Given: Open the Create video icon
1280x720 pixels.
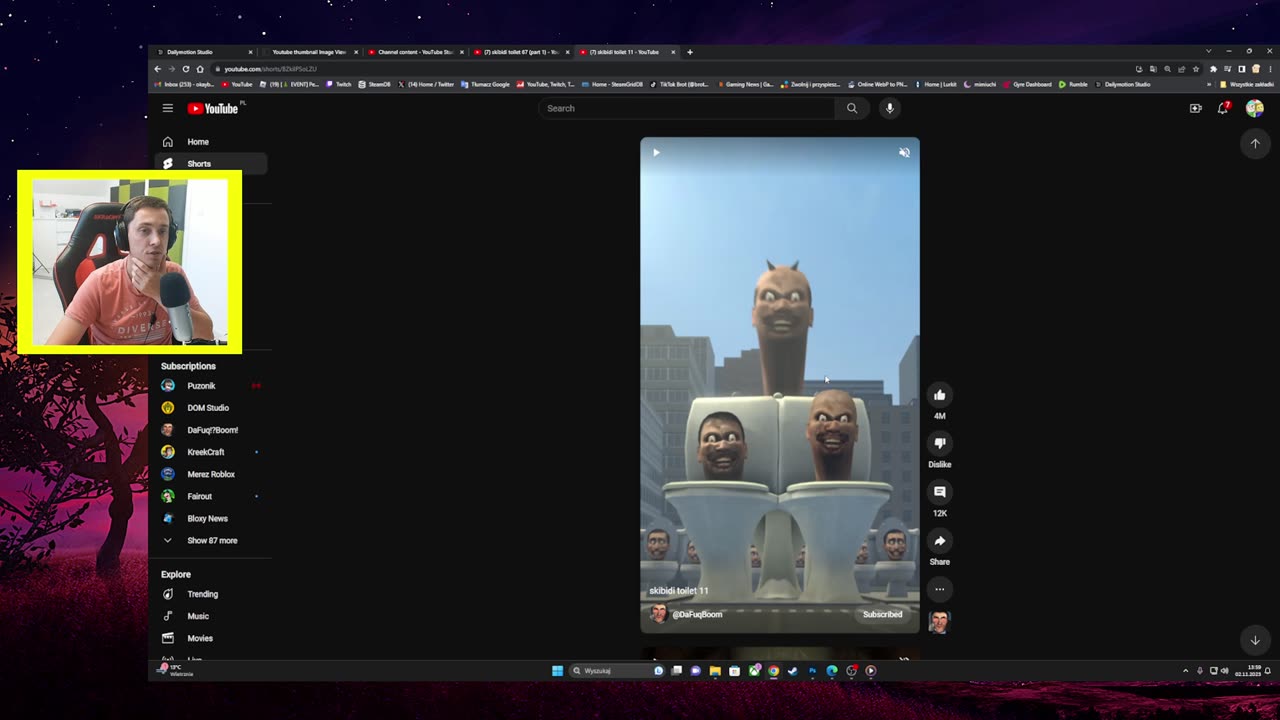Looking at the screenshot, I should (x=1195, y=108).
